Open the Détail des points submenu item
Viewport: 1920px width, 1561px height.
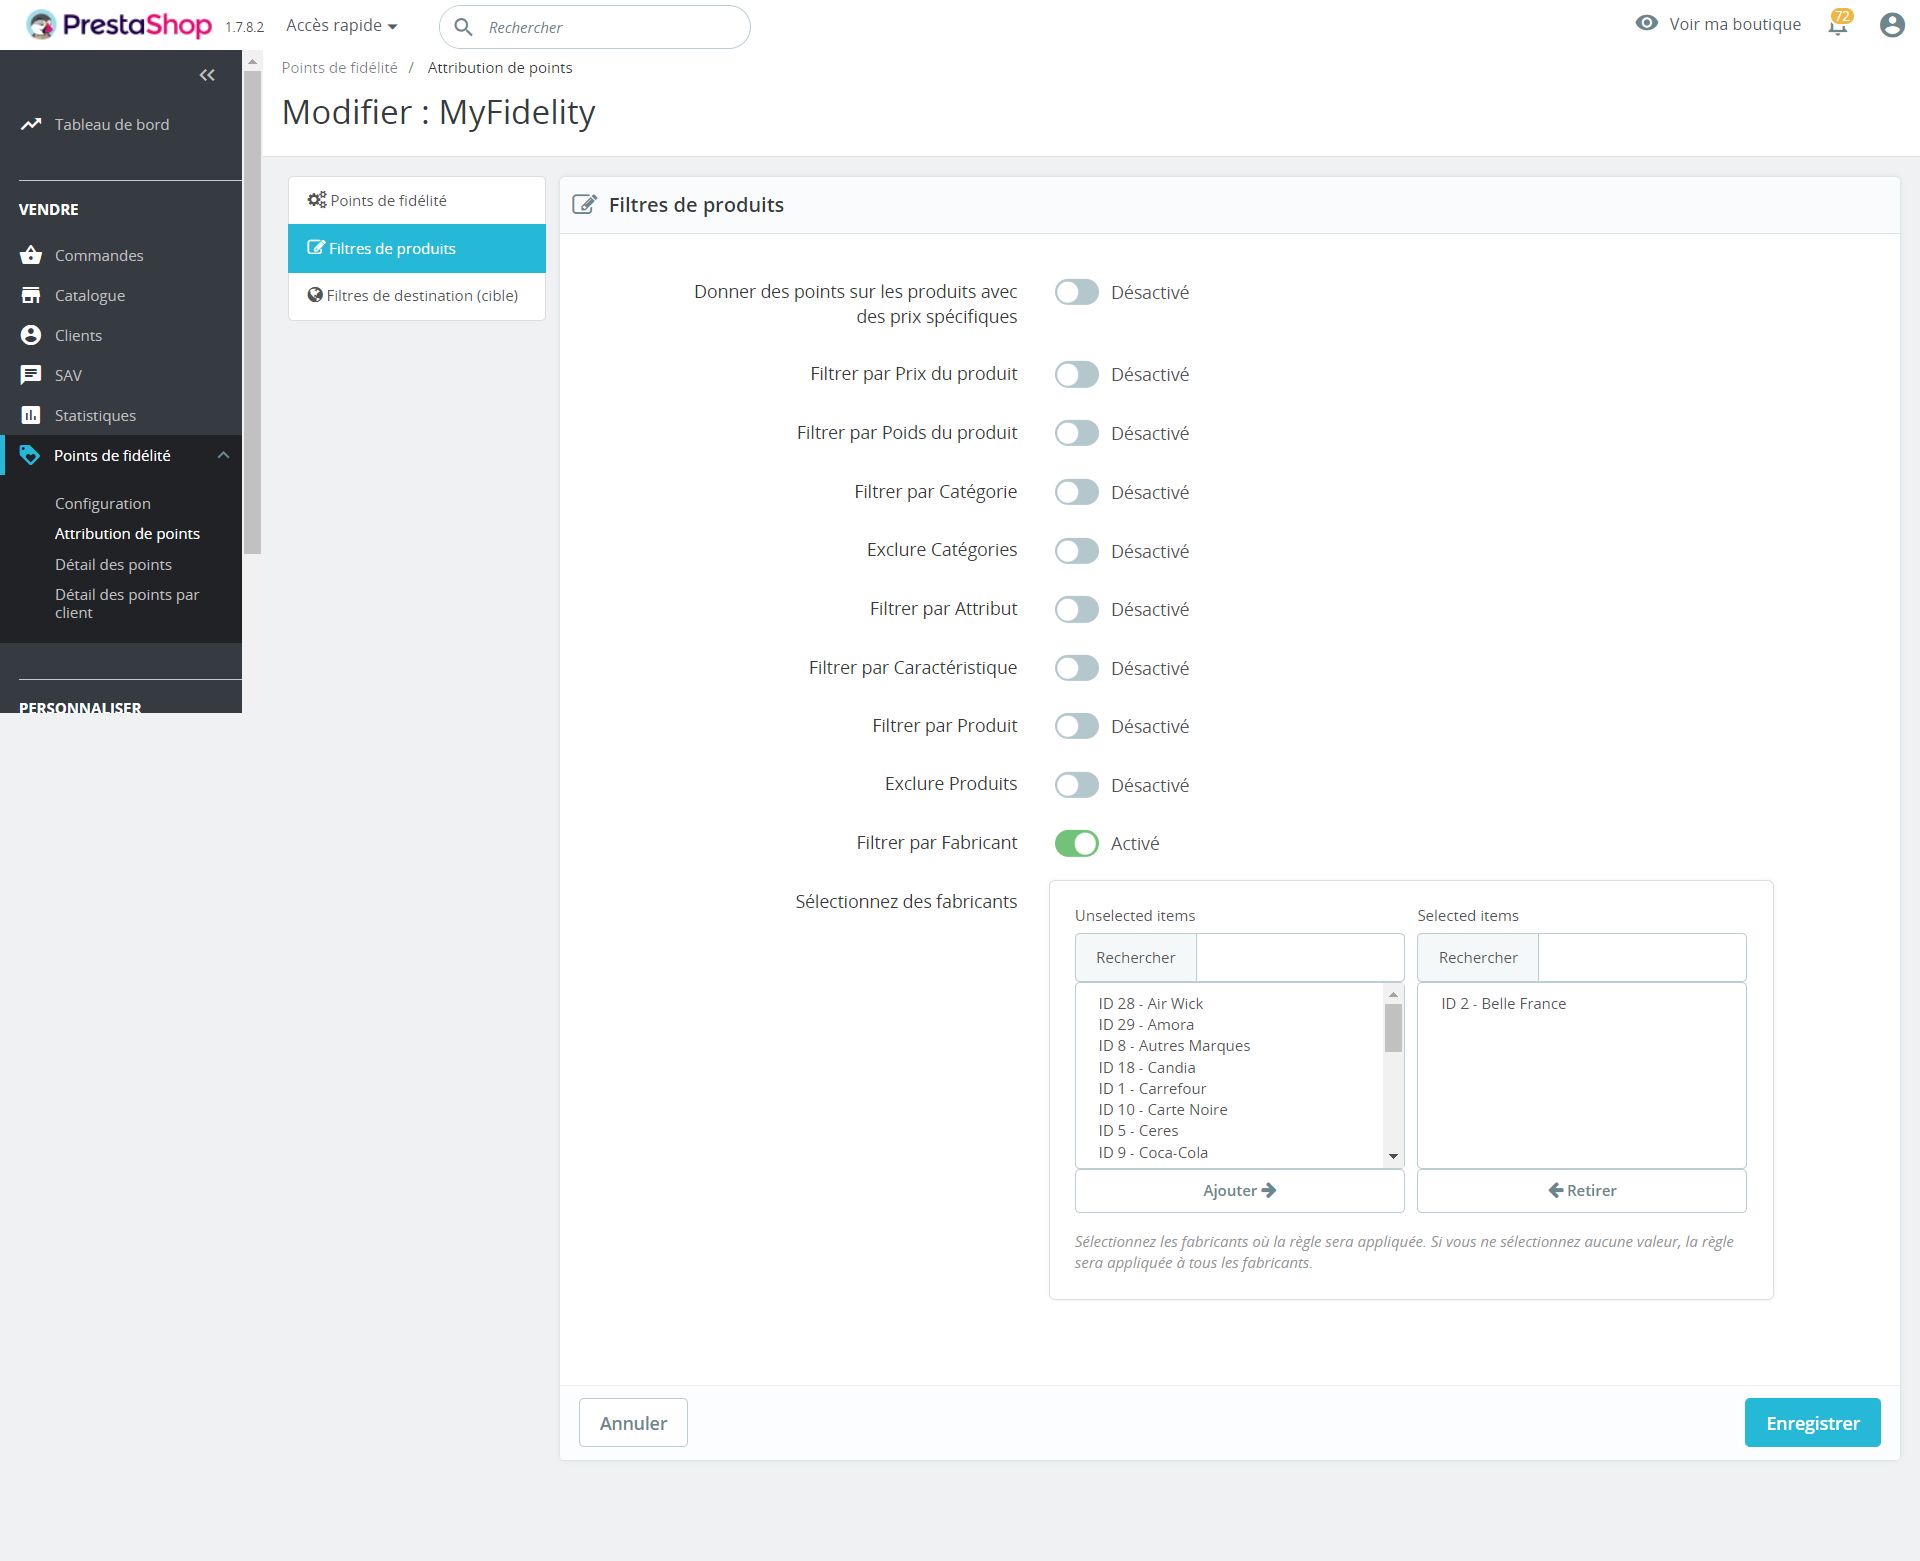click(x=113, y=564)
